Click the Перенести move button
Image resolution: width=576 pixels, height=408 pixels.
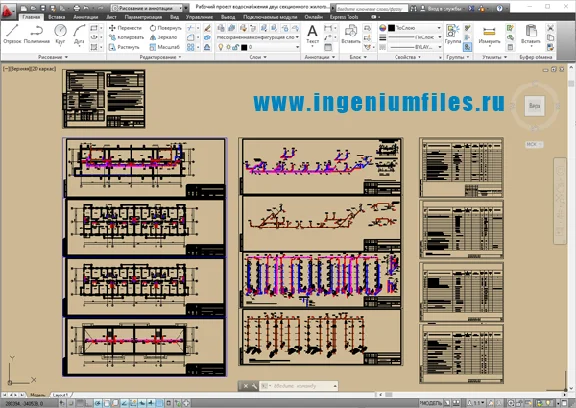(125, 28)
